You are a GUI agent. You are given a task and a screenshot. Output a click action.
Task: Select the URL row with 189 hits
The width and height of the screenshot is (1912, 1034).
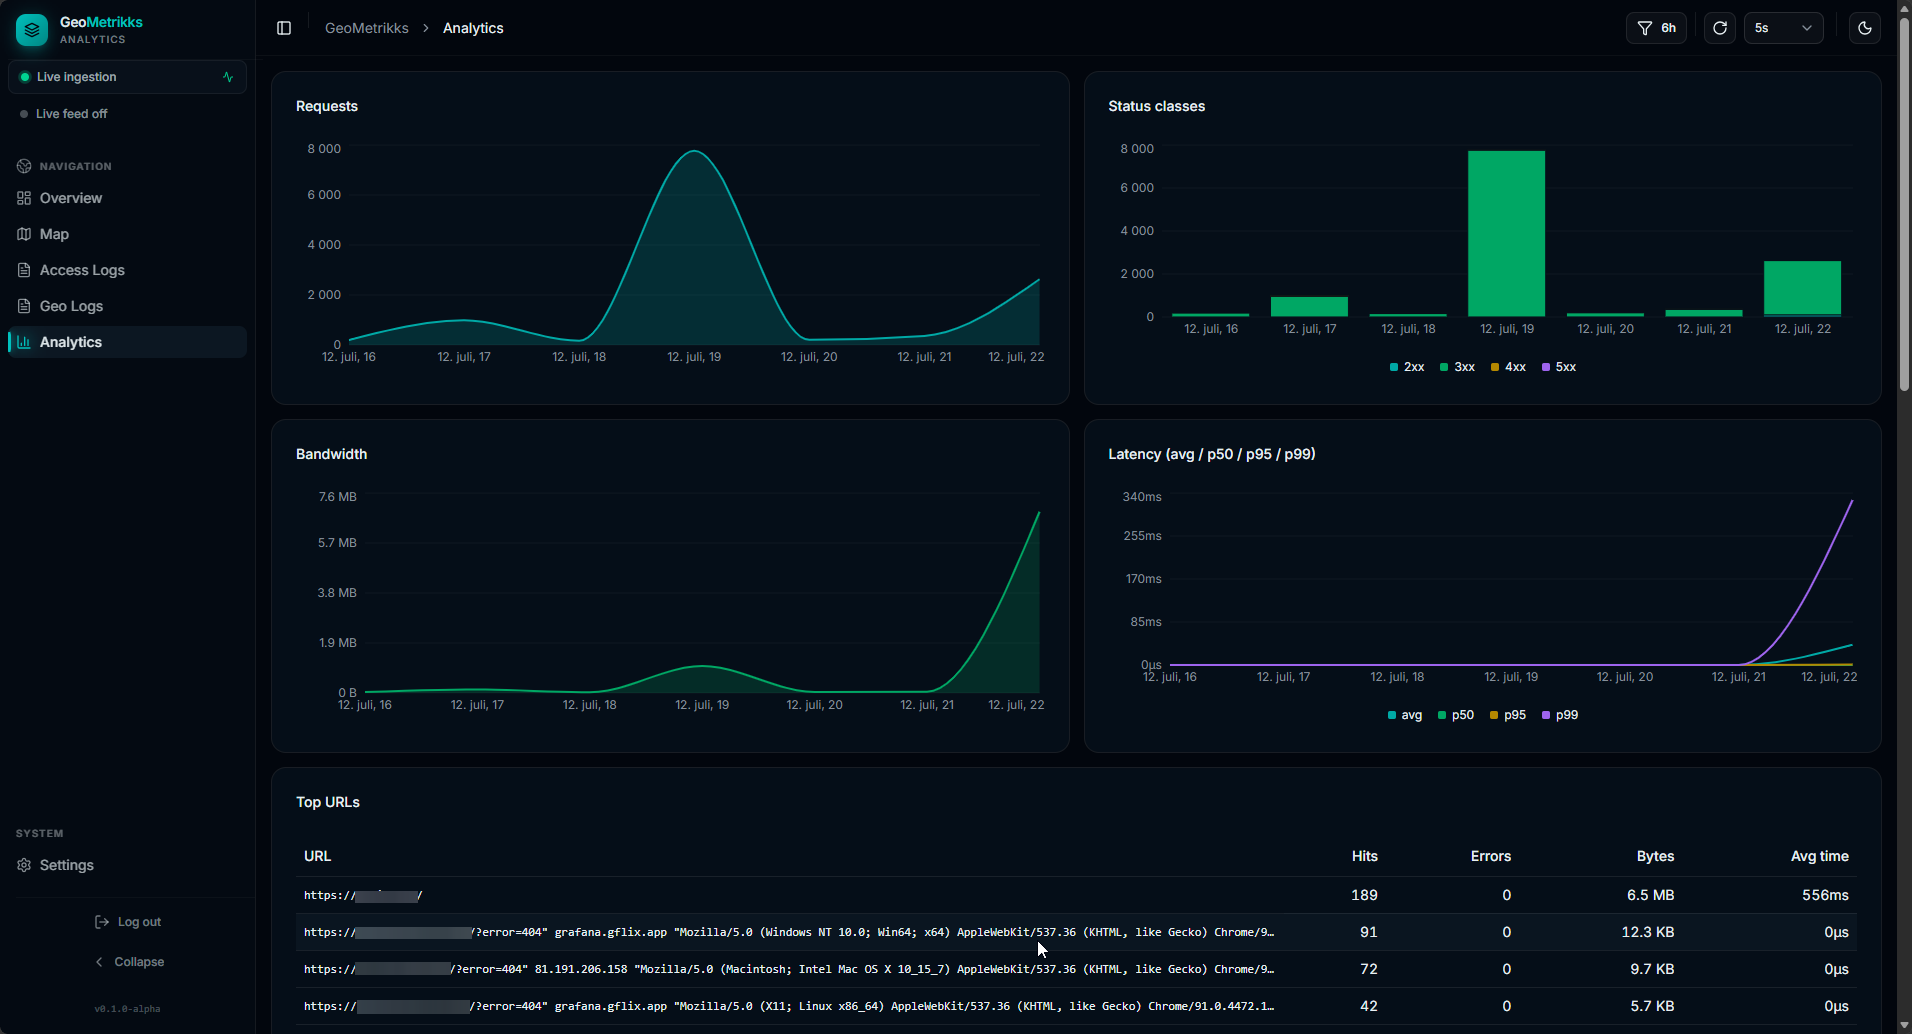coord(1076,895)
